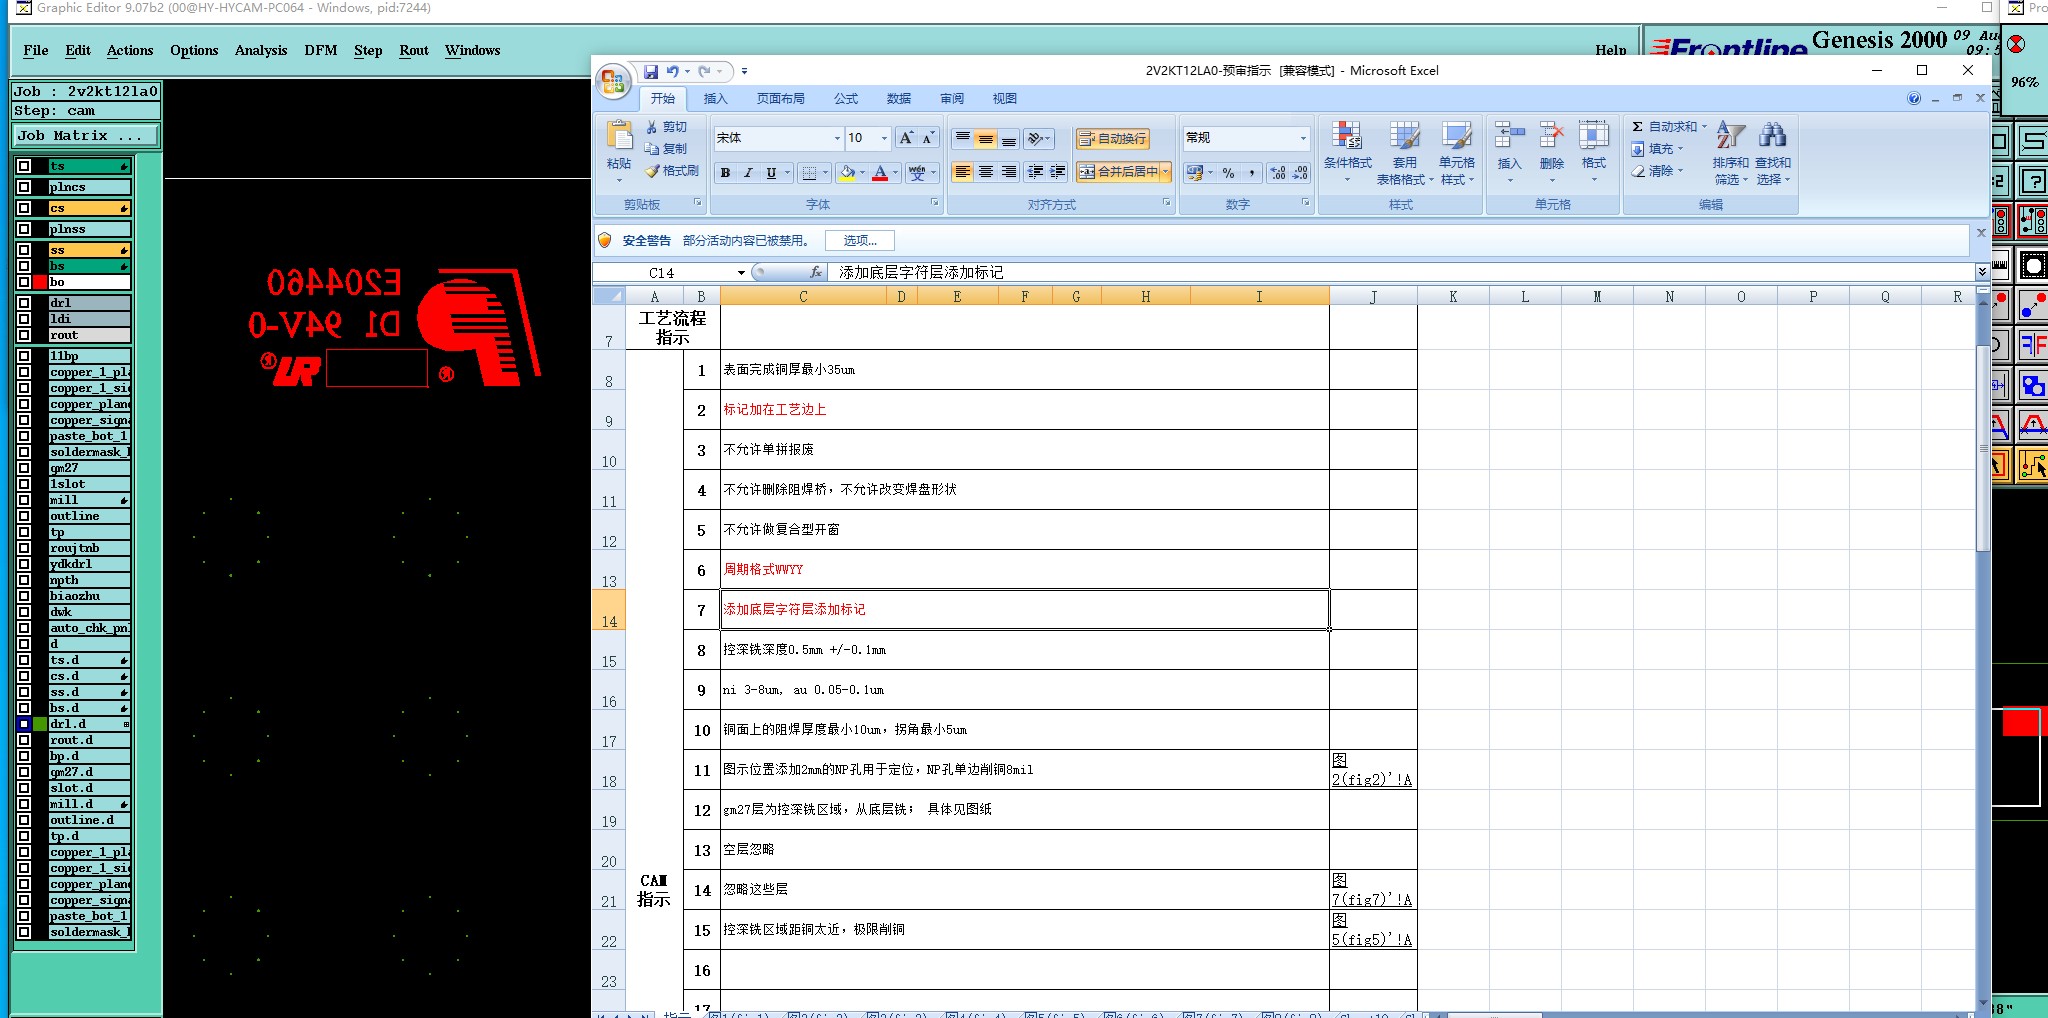2048x1018 pixels.
Task: Click the Job Matrix button
Action: (85, 136)
